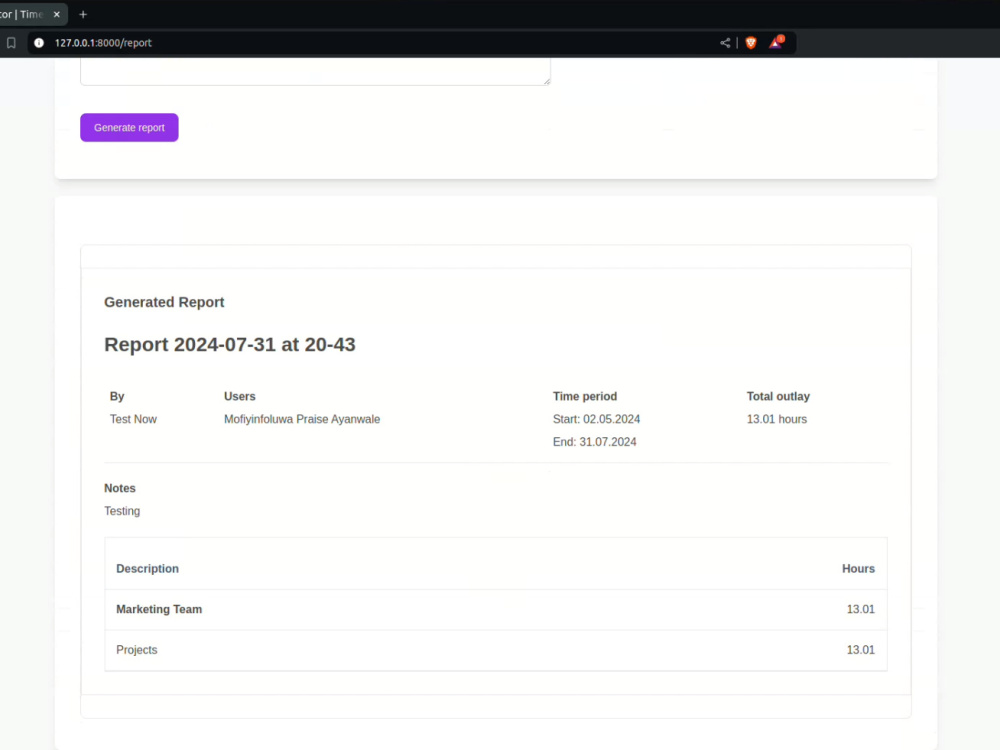
Task: Open a new browser tab
Action: tap(83, 14)
